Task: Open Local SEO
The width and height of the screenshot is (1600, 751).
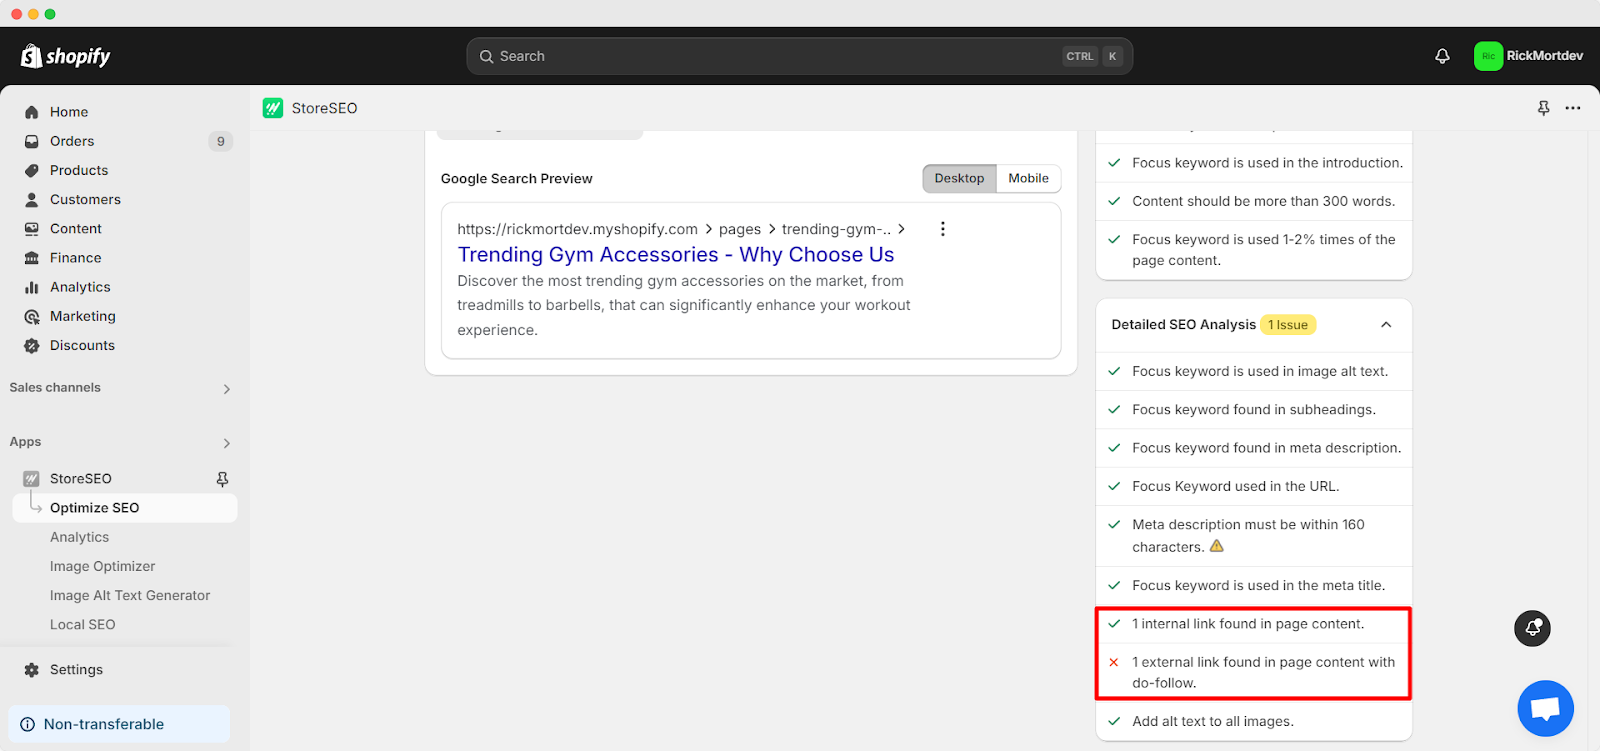Action: click(82, 624)
